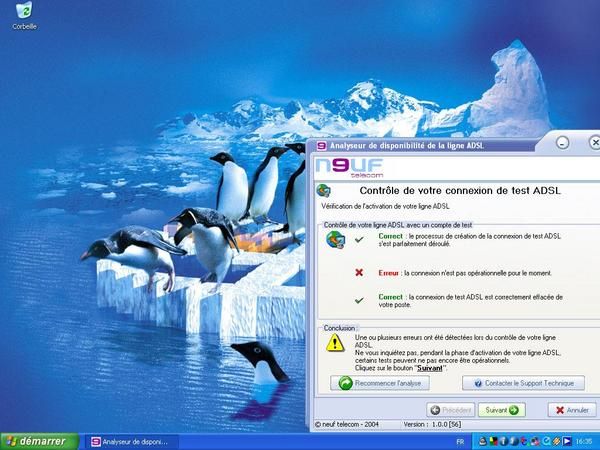Click the window title bar 9 icon
Viewport: 600px width, 450px height.
[321, 146]
